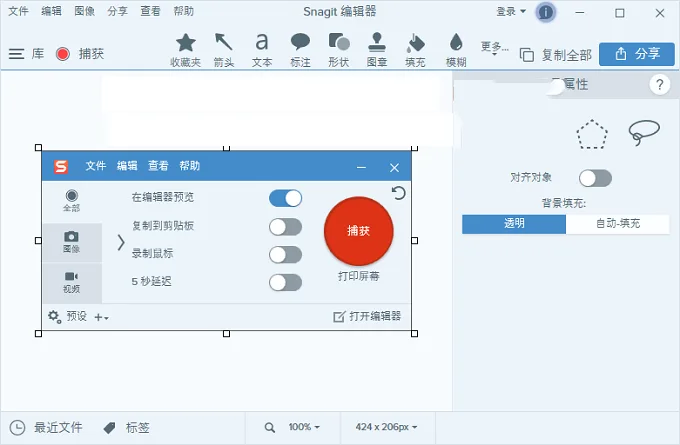Click the 标签 tag icon
680x445 pixels.
(x=110, y=428)
